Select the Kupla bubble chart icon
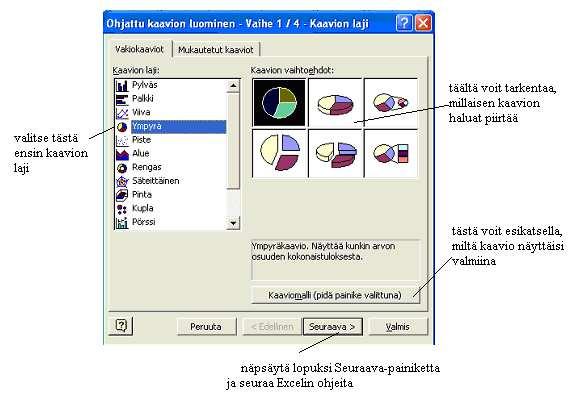The height and width of the screenshot is (394, 570). point(122,209)
